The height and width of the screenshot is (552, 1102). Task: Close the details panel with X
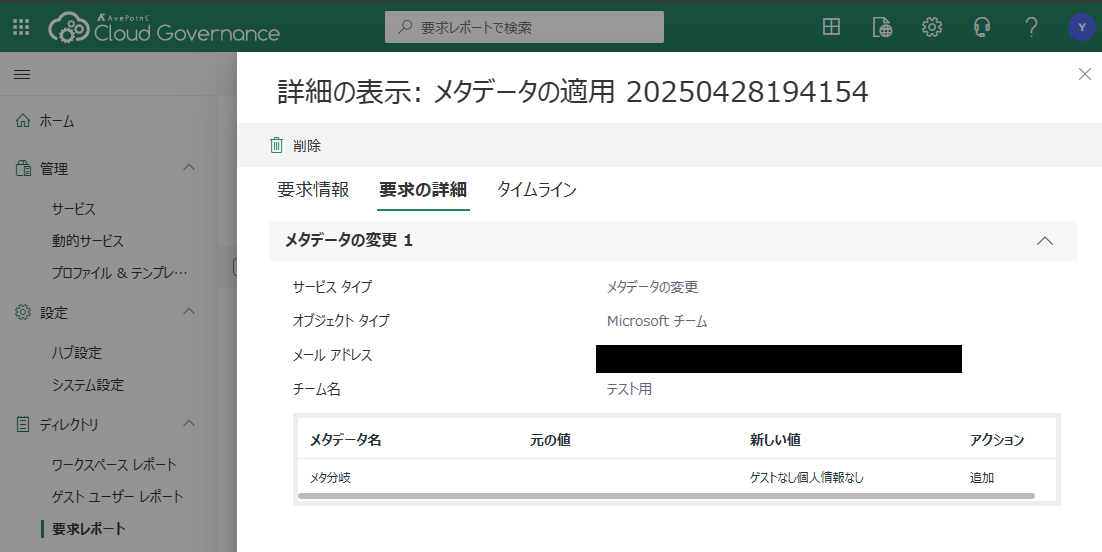point(1084,74)
